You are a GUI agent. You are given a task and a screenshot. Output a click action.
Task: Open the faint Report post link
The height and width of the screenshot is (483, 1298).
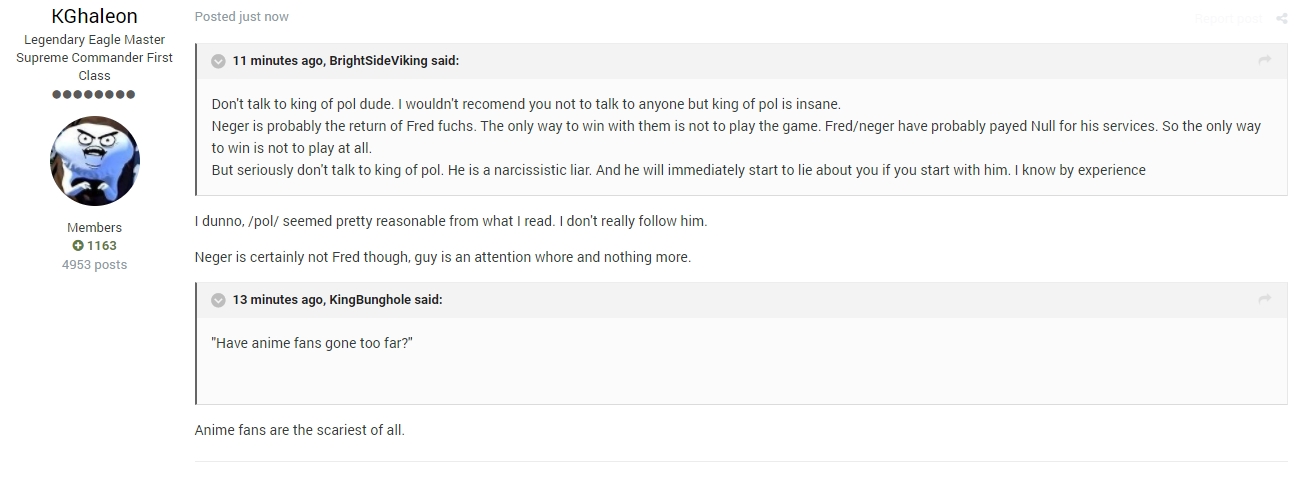tap(1229, 18)
